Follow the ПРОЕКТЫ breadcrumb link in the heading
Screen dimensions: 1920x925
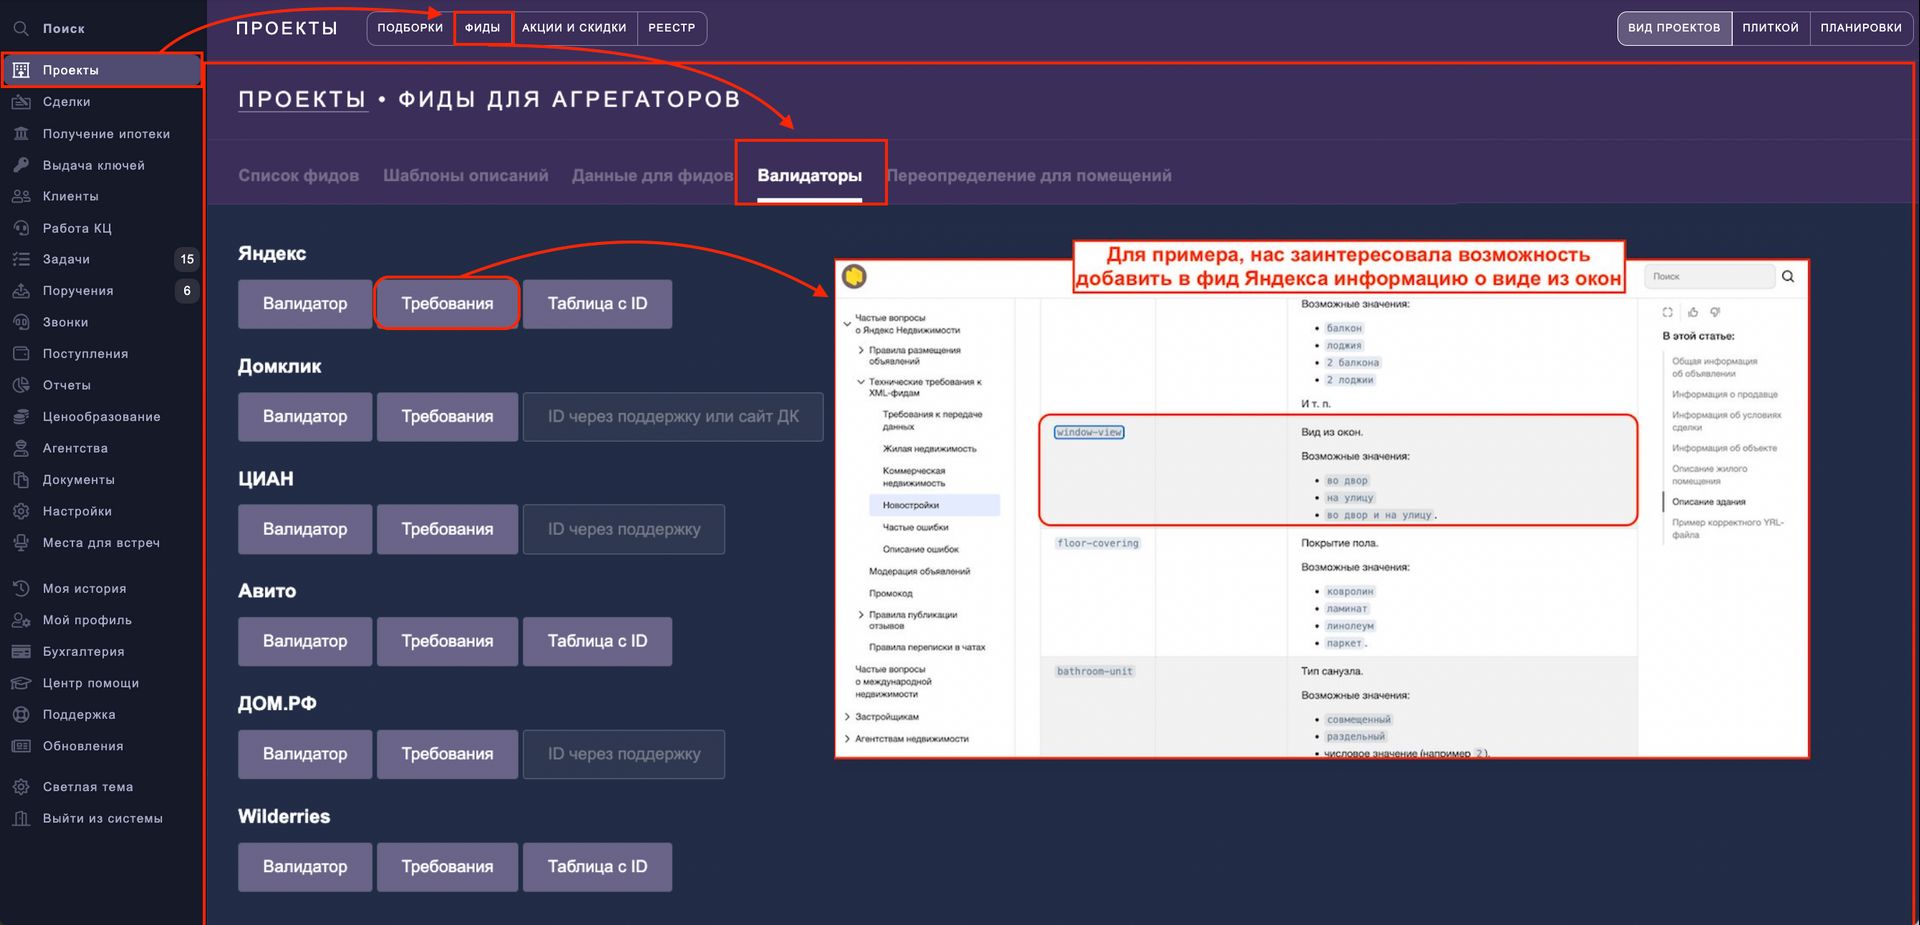(302, 99)
